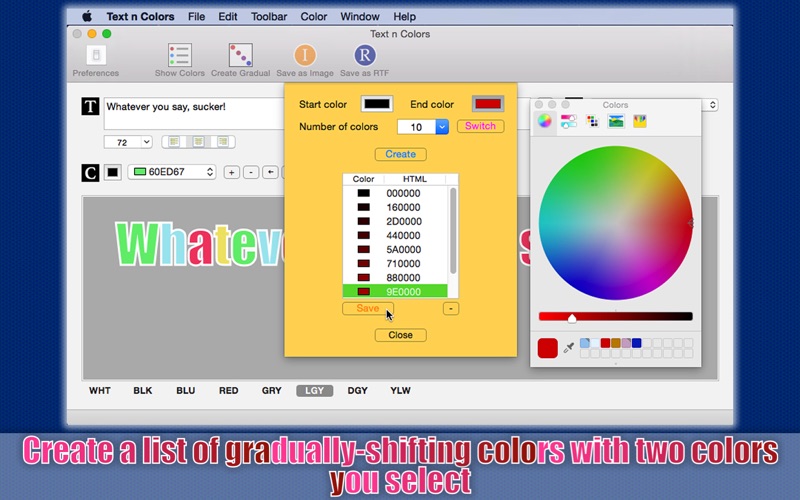Click the black C color icon
The image size is (800, 500).
point(90,173)
